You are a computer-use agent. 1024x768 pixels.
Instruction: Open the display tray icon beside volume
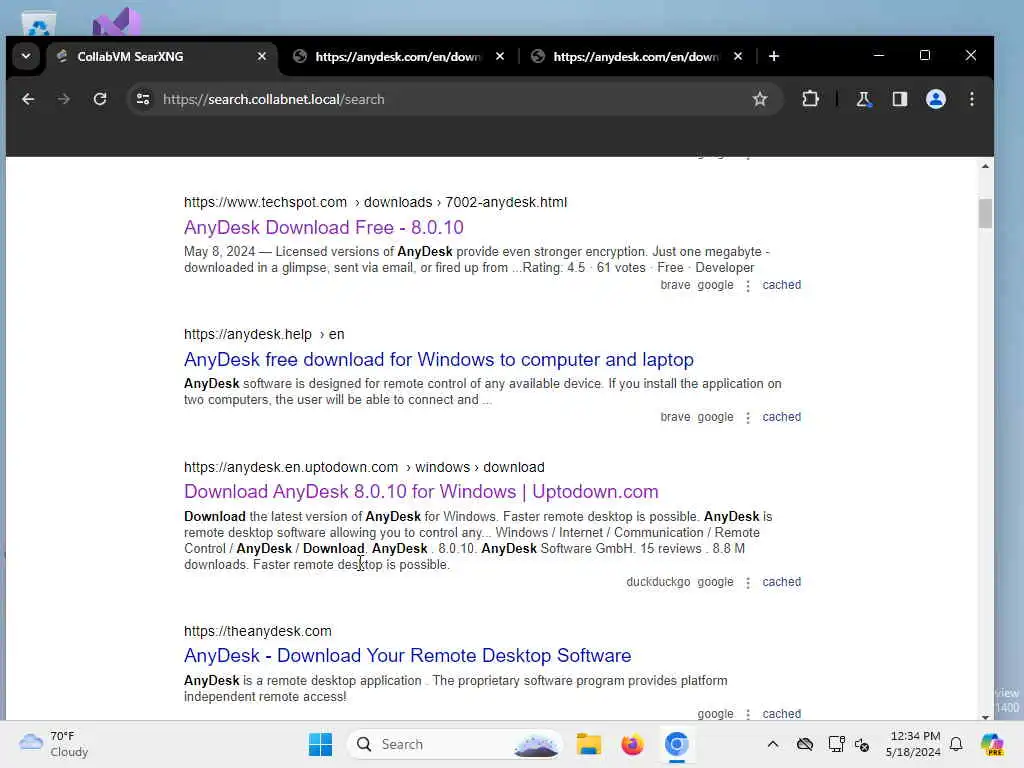point(837,744)
